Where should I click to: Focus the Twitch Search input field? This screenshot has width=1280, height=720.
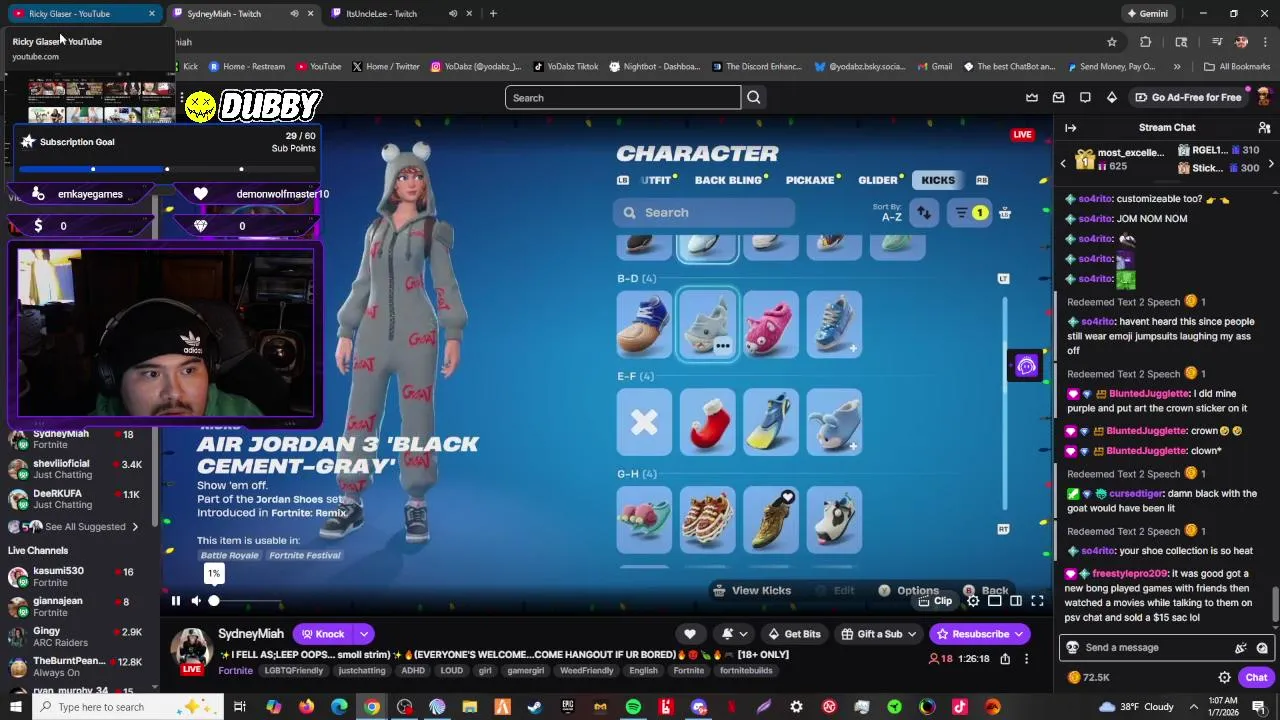tap(623, 98)
